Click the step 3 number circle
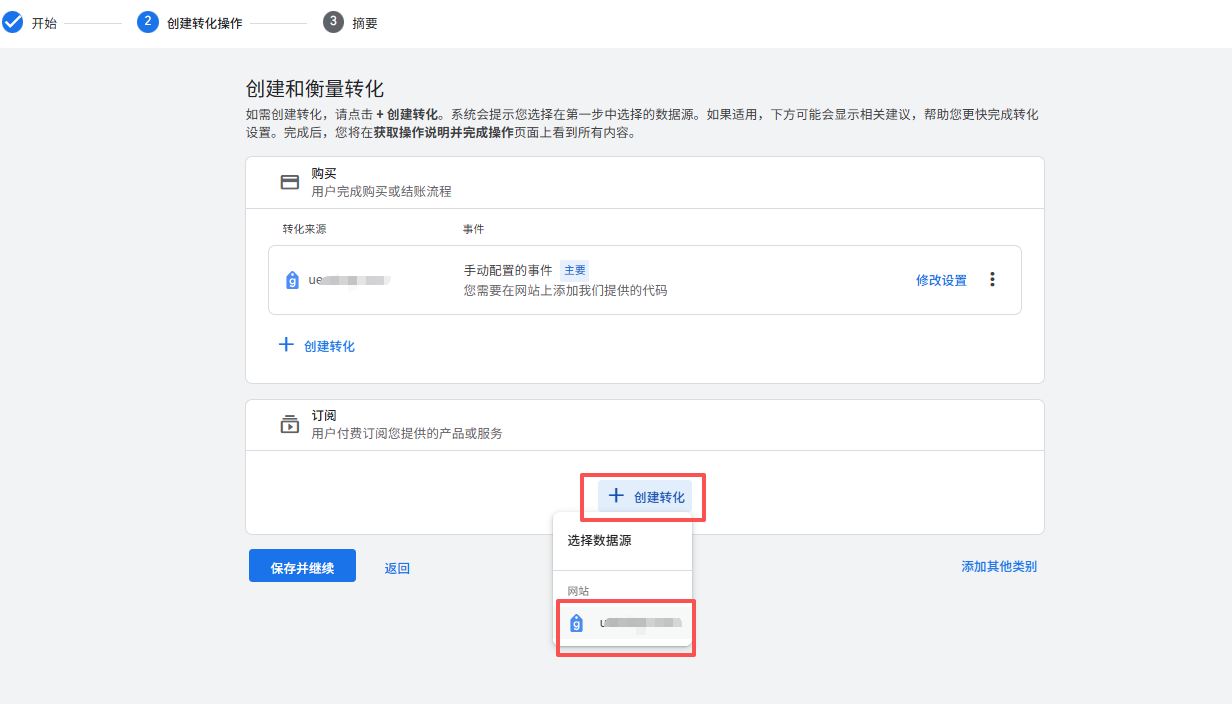Image resolution: width=1232 pixels, height=704 pixels. 333,22
